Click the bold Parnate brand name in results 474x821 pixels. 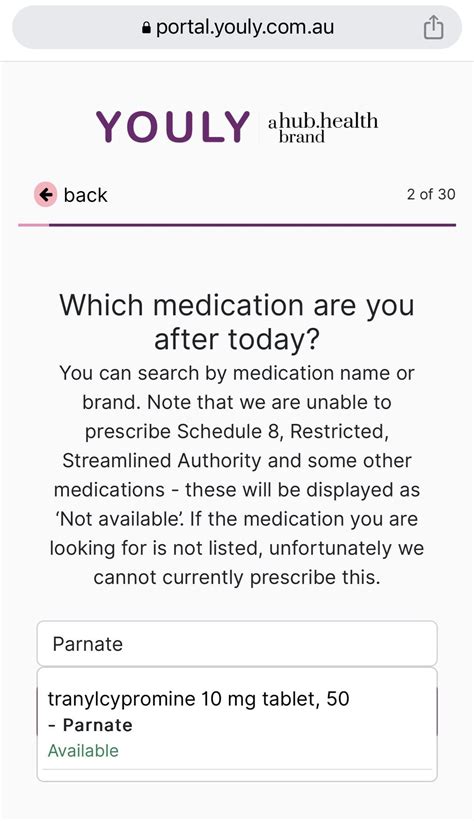coord(97,725)
